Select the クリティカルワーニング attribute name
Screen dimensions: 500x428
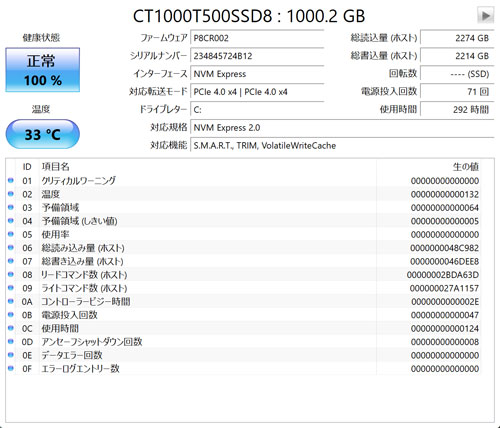click(x=79, y=181)
